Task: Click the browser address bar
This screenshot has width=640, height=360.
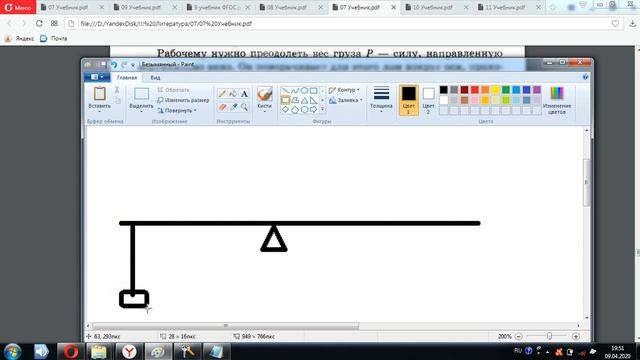Action: [x=343, y=24]
